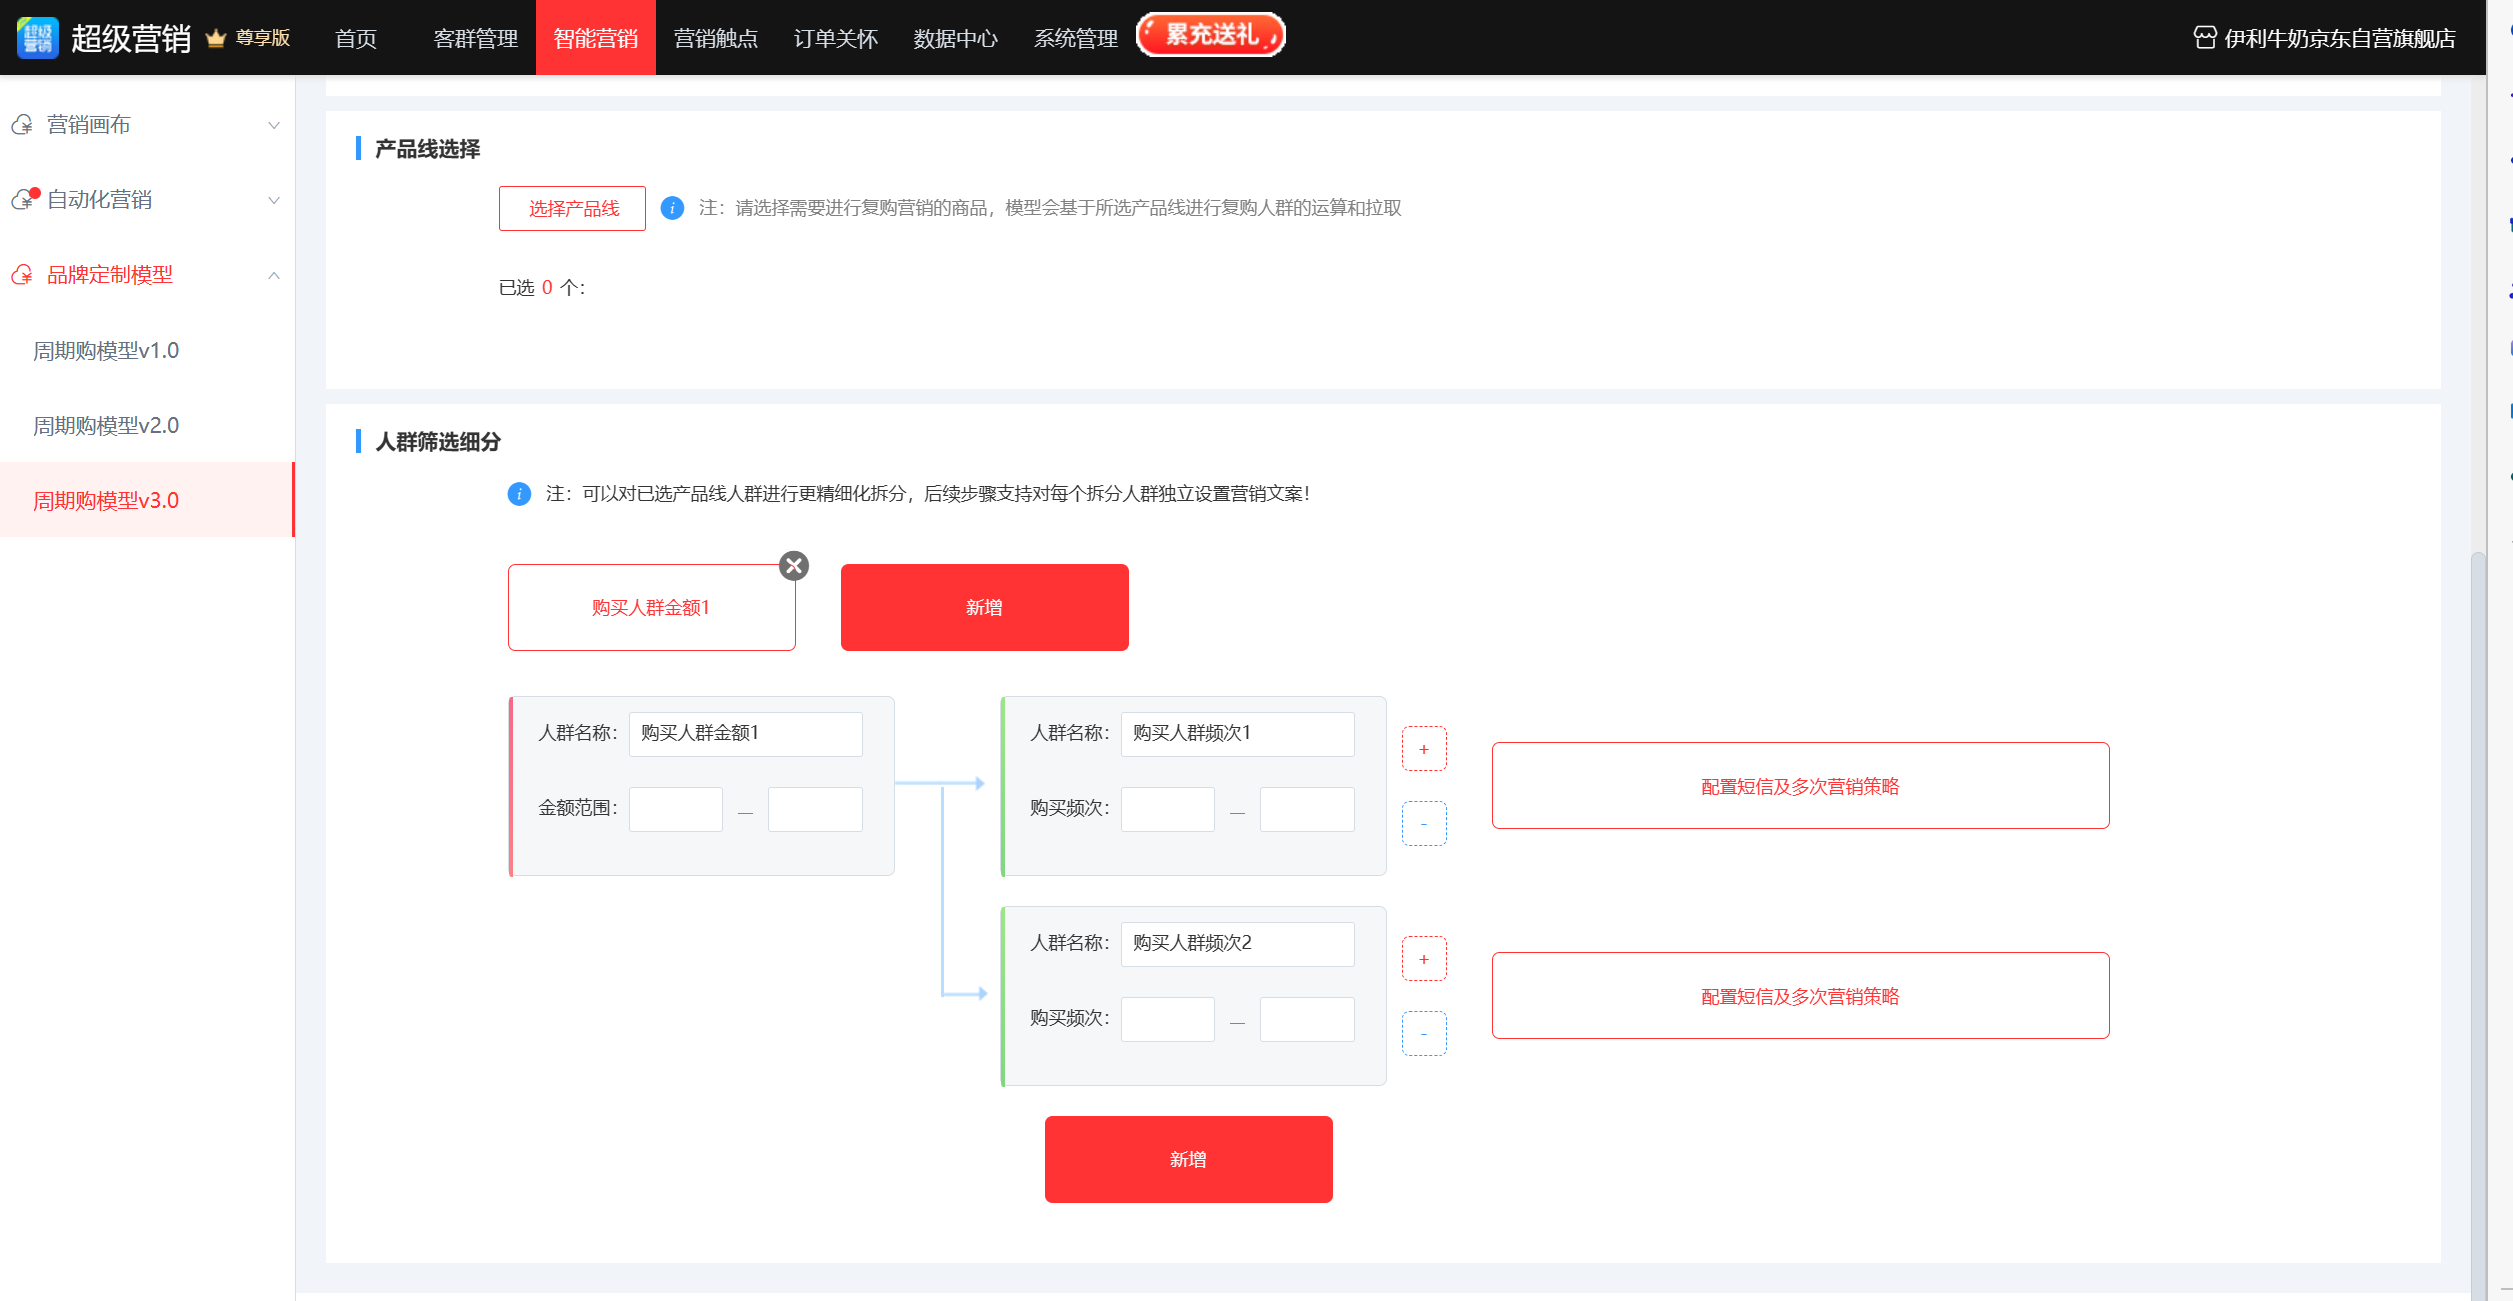Focus the 购买频次 maximum field of 购买人群频次2
The width and height of the screenshot is (2513, 1301).
1307,1019
